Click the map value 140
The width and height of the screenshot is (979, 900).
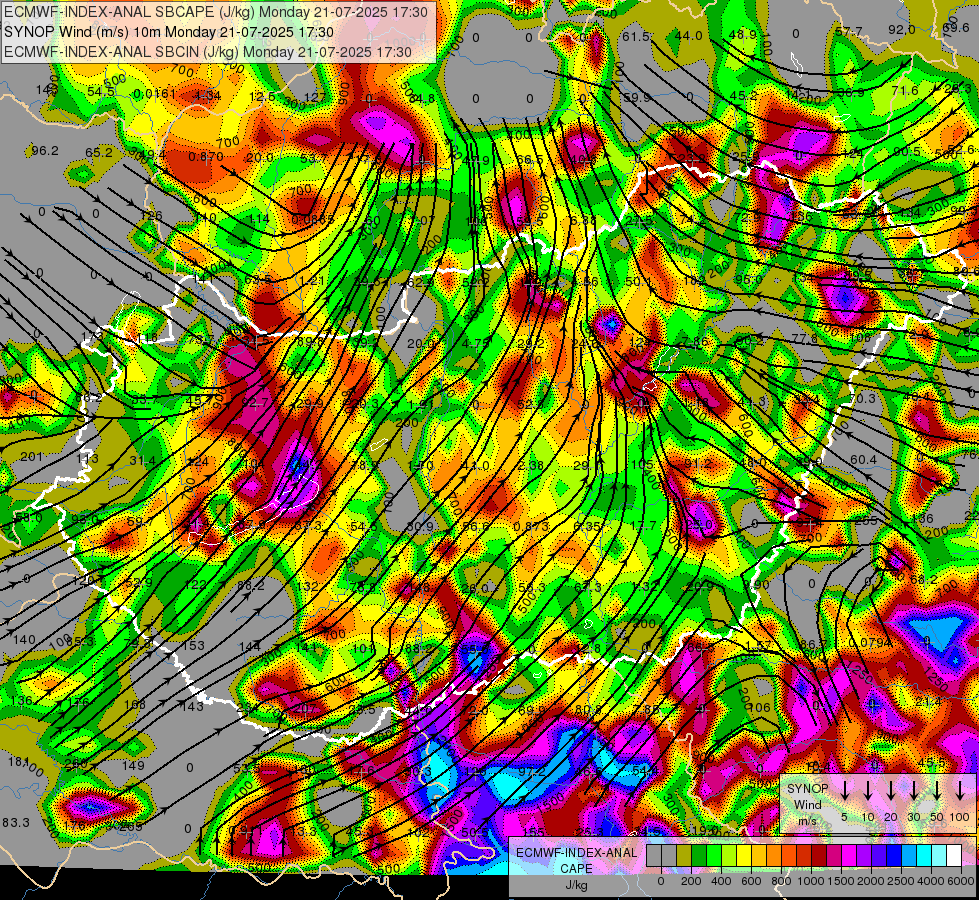[24, 640]
